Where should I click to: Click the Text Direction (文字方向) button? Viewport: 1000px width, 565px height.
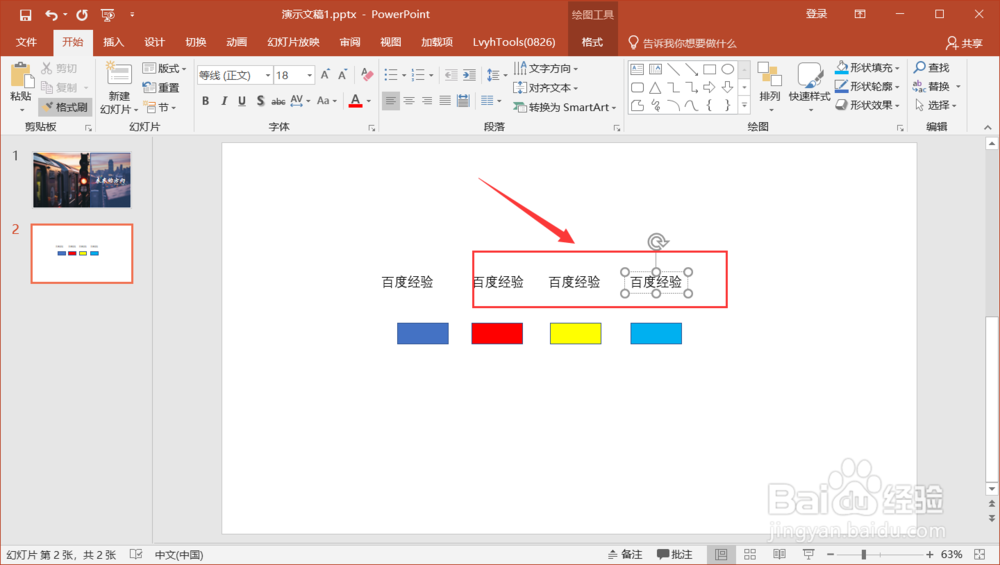tap(546, 68)
